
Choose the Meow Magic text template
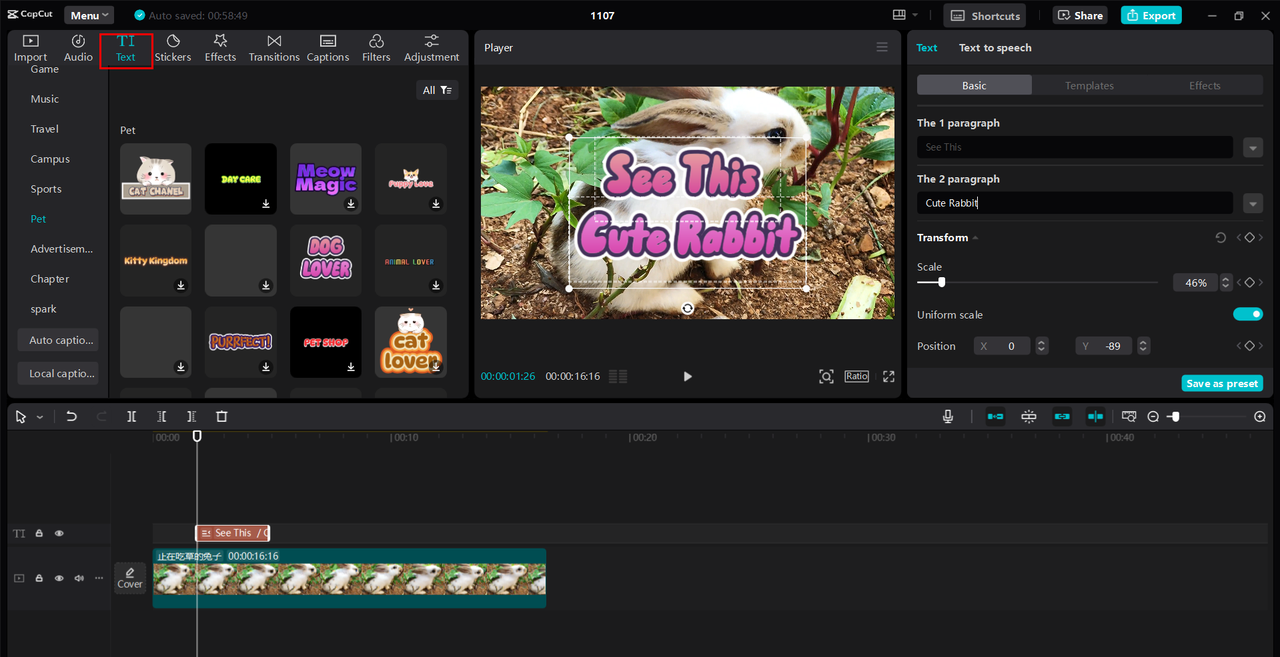(x=326, y=179)
